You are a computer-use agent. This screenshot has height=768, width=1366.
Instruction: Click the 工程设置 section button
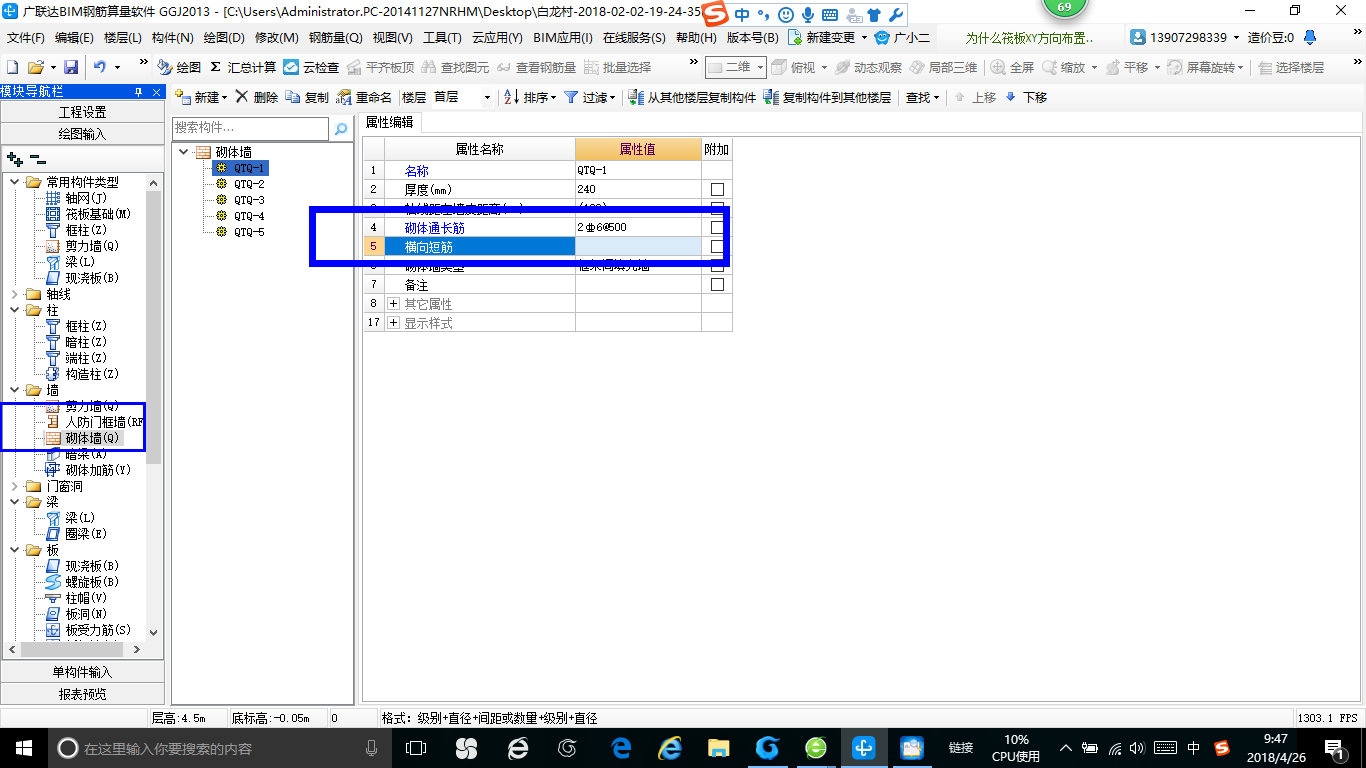tap(82, 112)
